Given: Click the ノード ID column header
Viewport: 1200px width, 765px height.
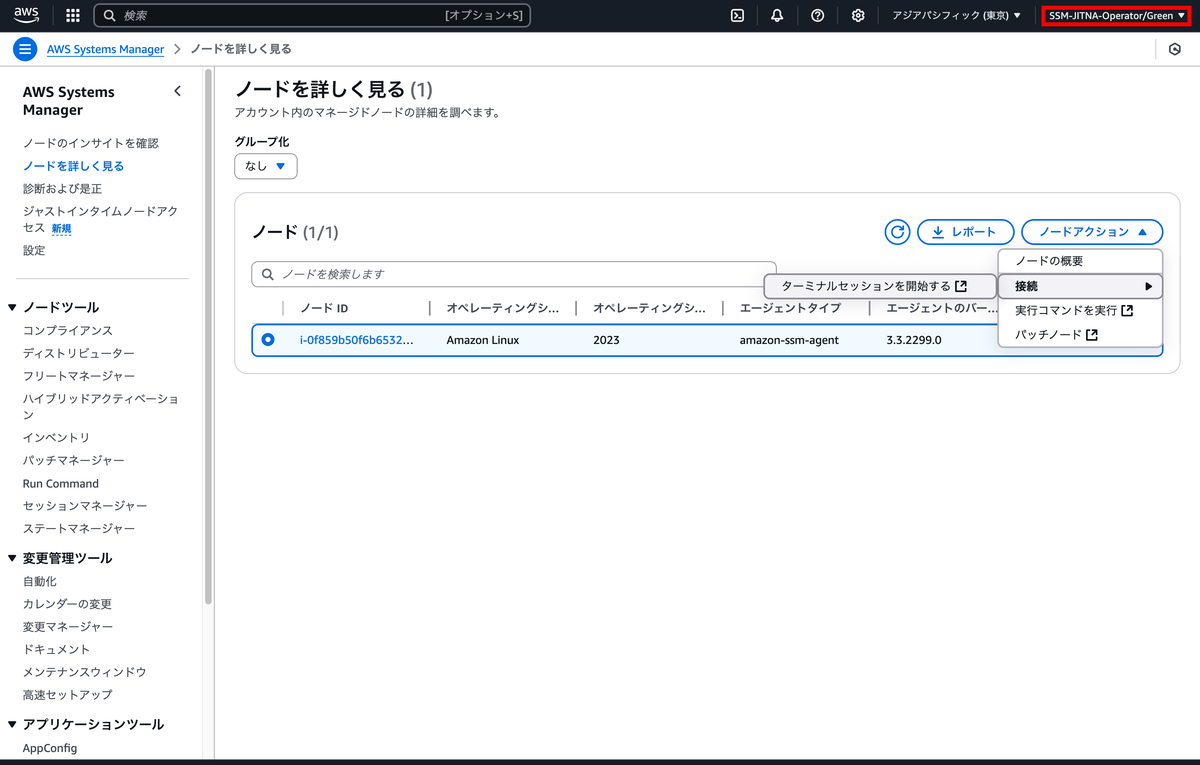Looking at the screenshot, I should (x=324, y=308).
